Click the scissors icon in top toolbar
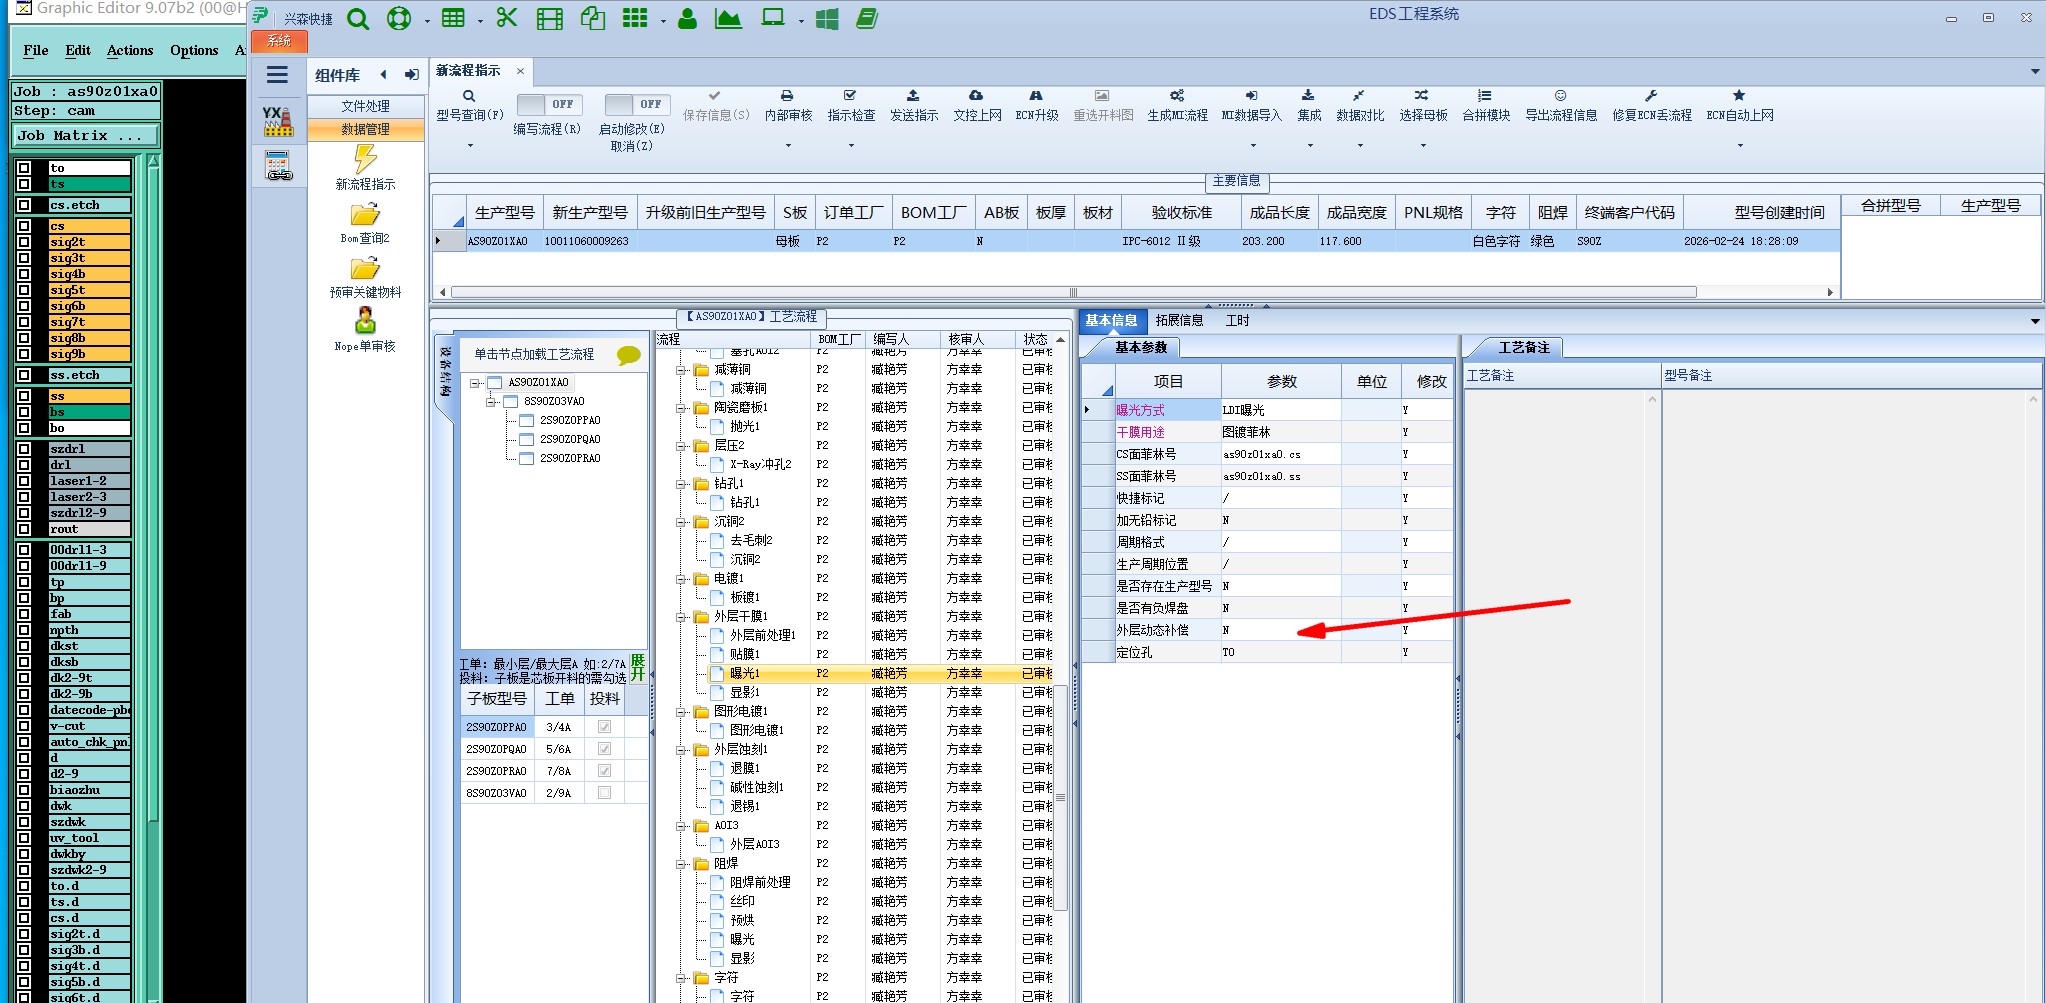The image size is (2046, 1003). [x=507, y=18]
